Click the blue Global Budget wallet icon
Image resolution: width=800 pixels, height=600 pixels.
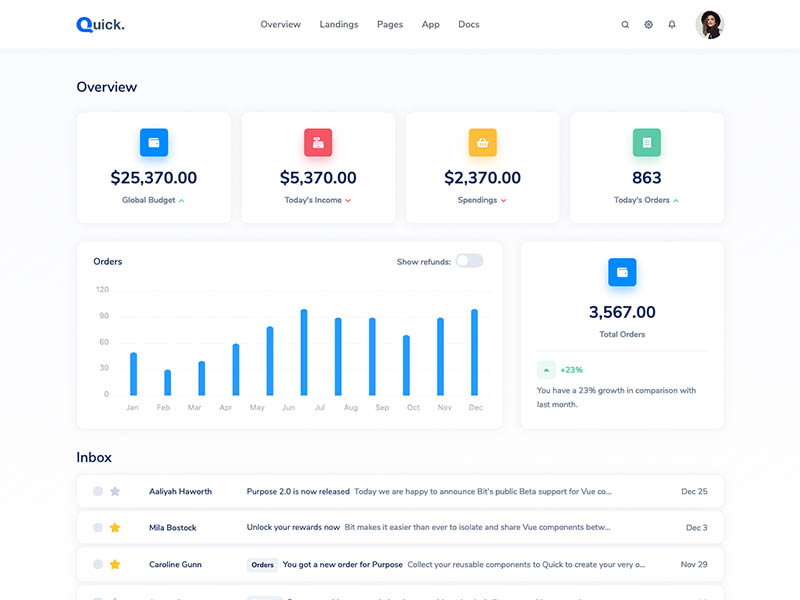pos(154,142)
